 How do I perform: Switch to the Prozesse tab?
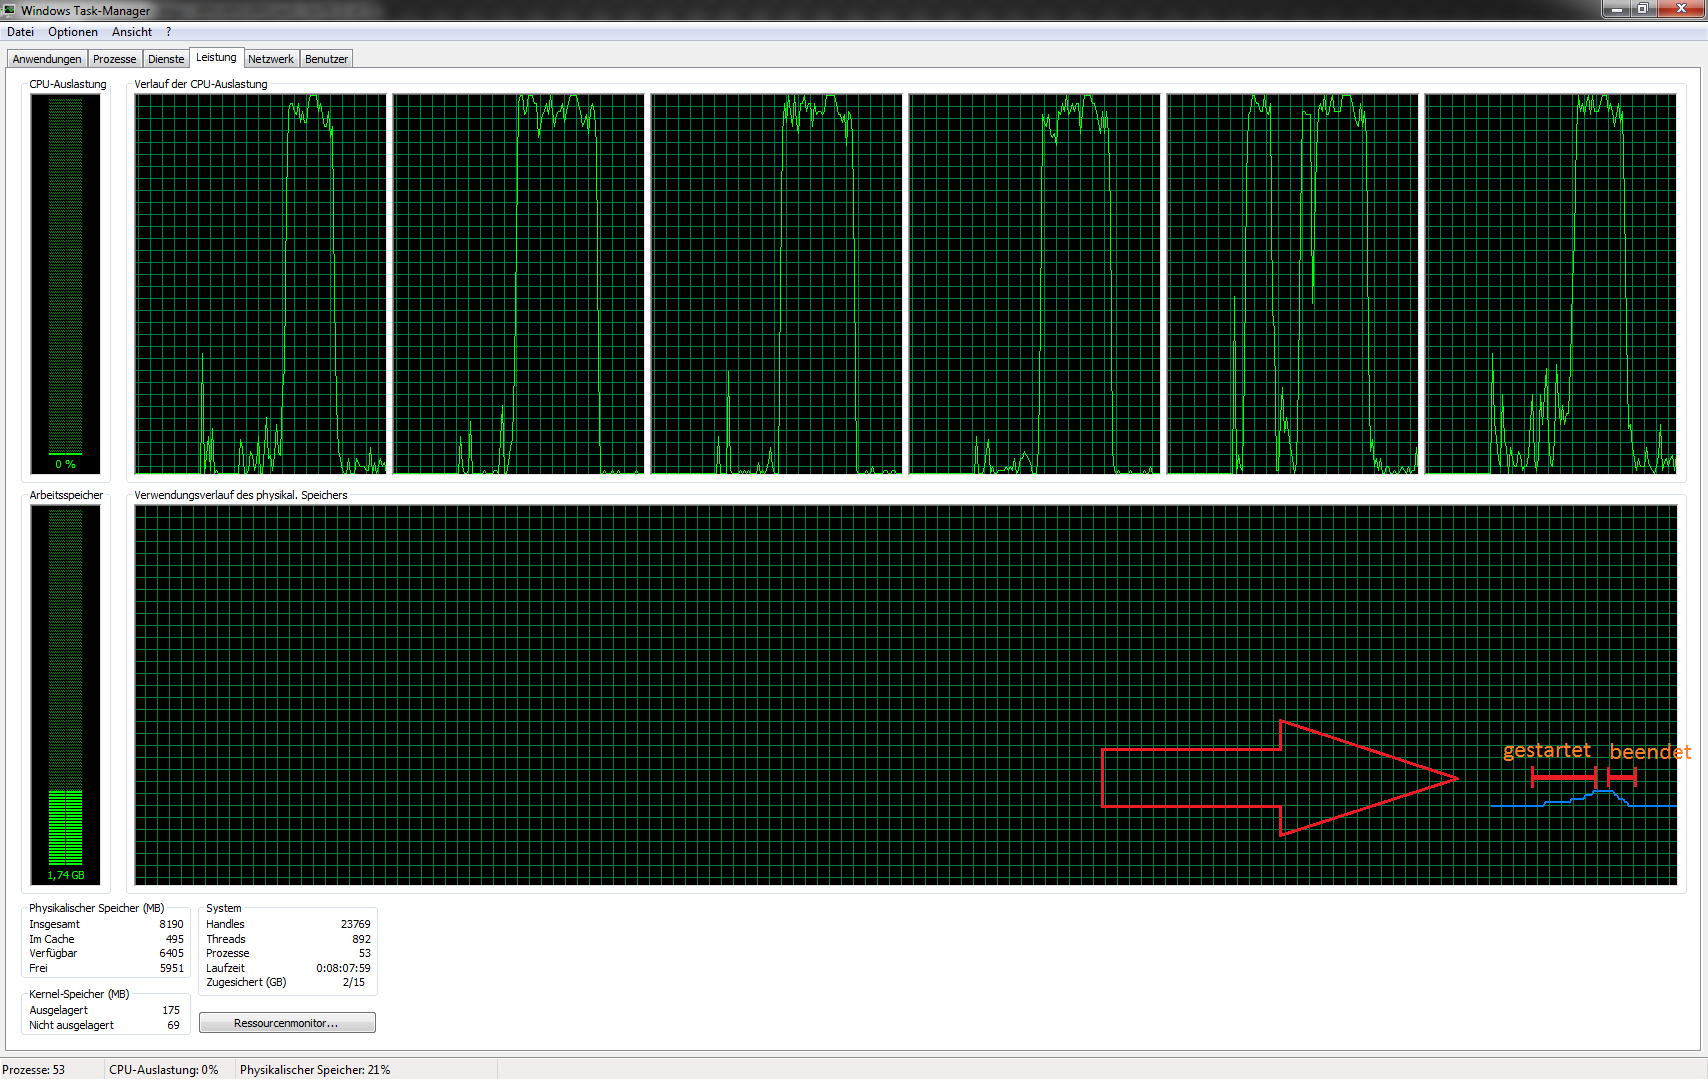click(115, 59)
